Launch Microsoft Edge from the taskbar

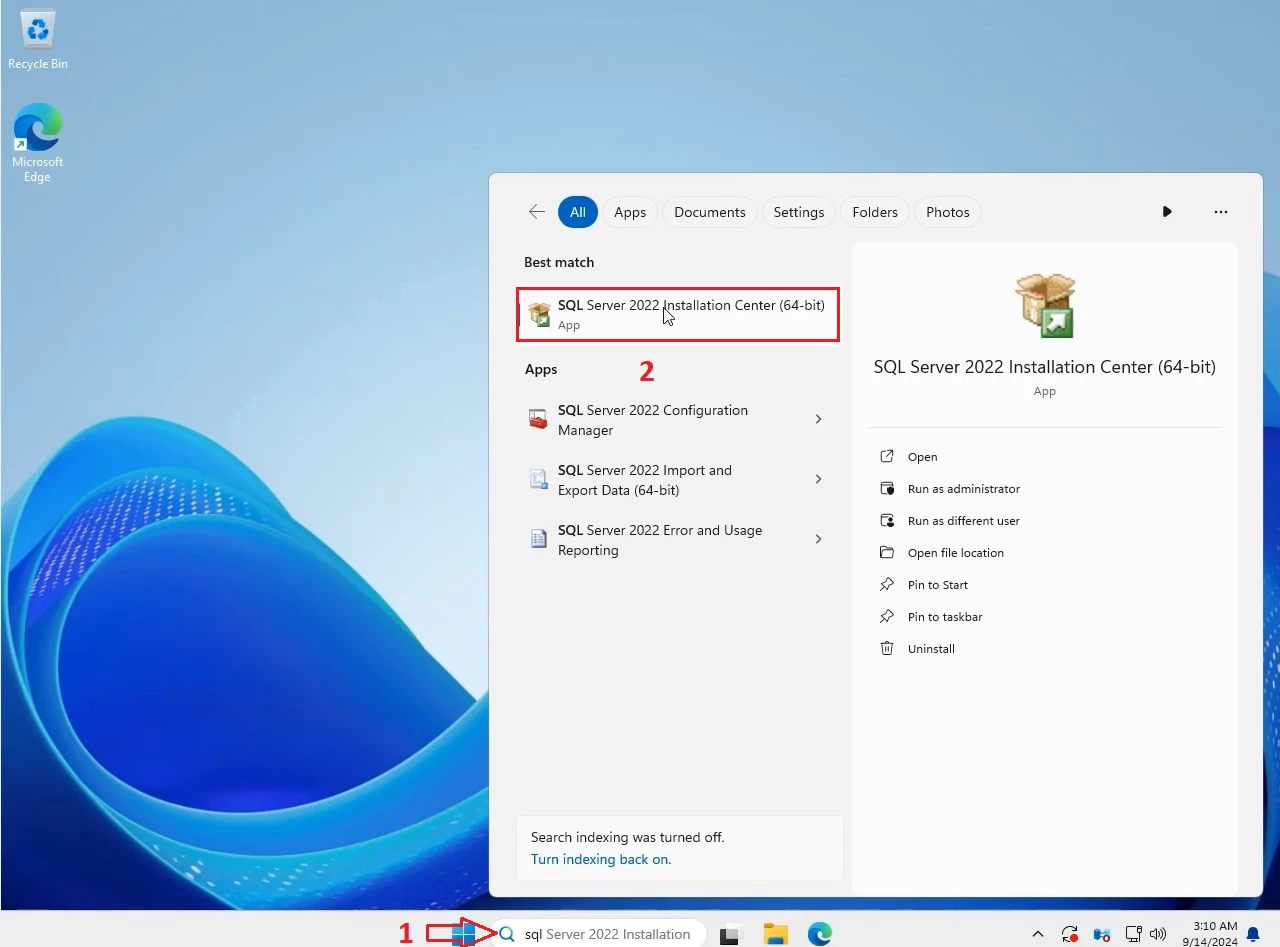[x=820, y=934]
